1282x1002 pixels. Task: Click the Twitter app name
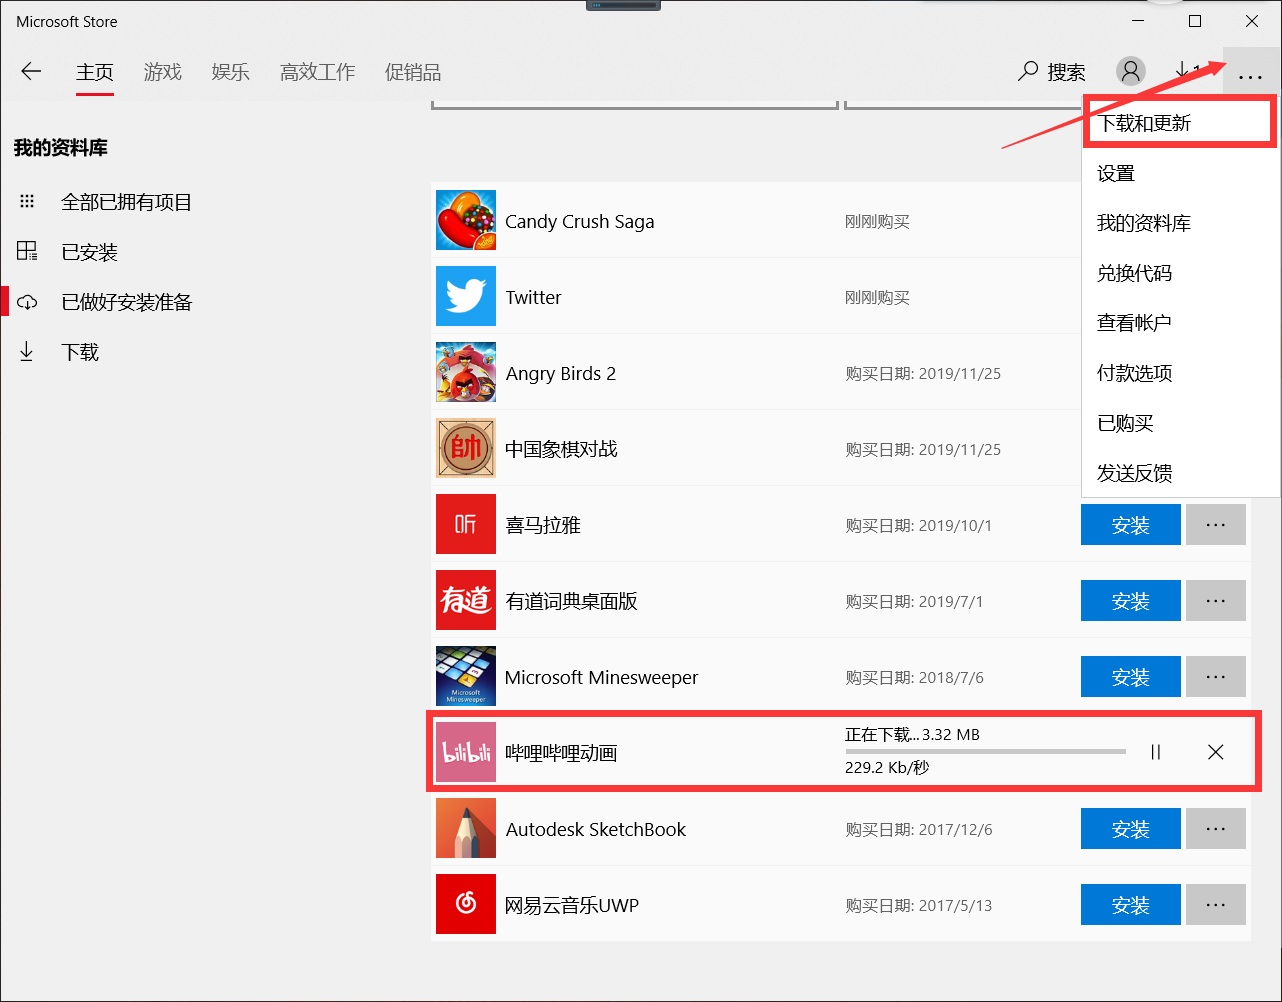pos(533,297)
